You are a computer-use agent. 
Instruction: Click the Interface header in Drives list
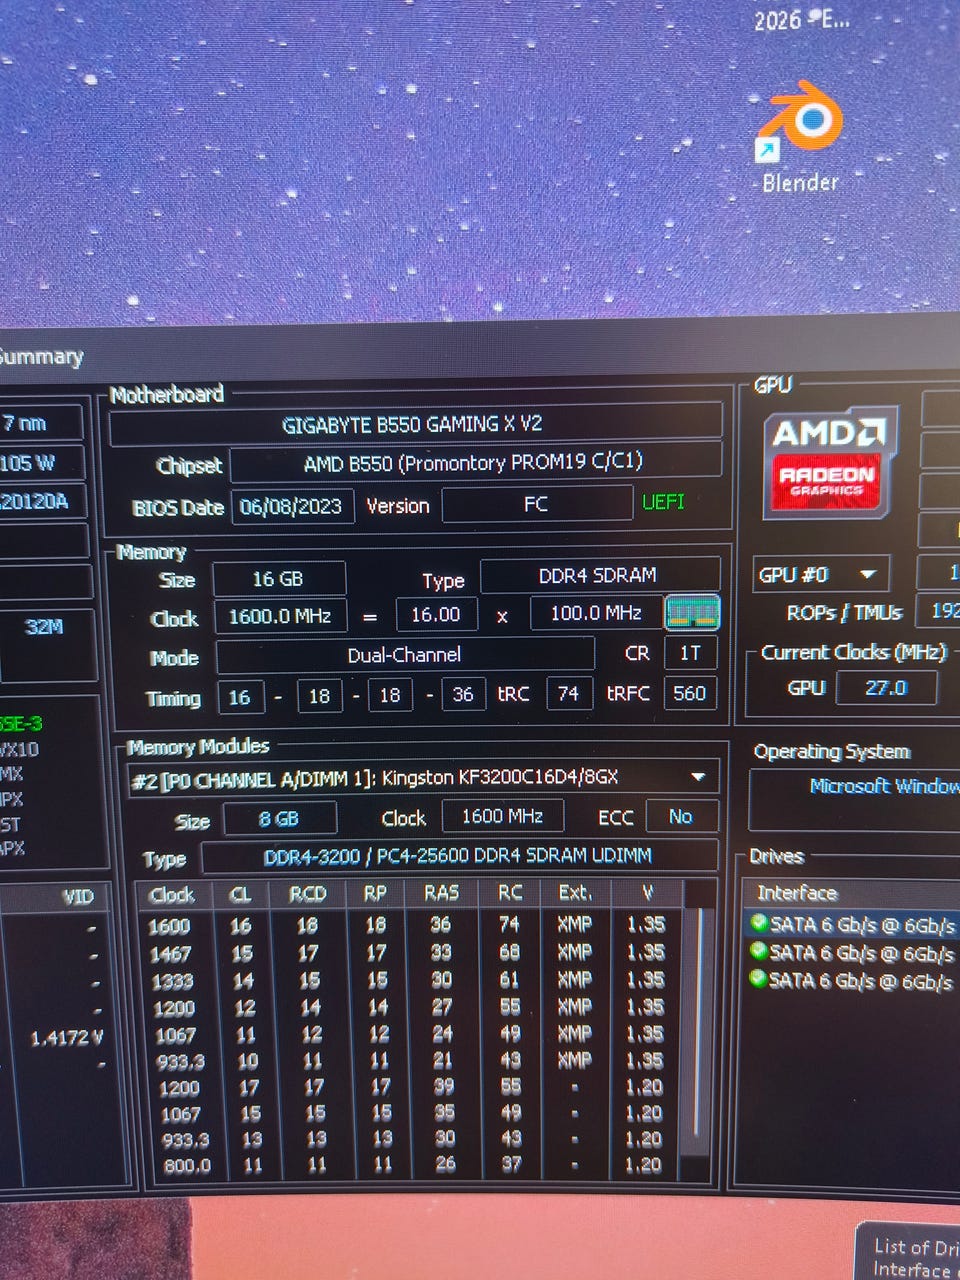(x=797, y=893)
